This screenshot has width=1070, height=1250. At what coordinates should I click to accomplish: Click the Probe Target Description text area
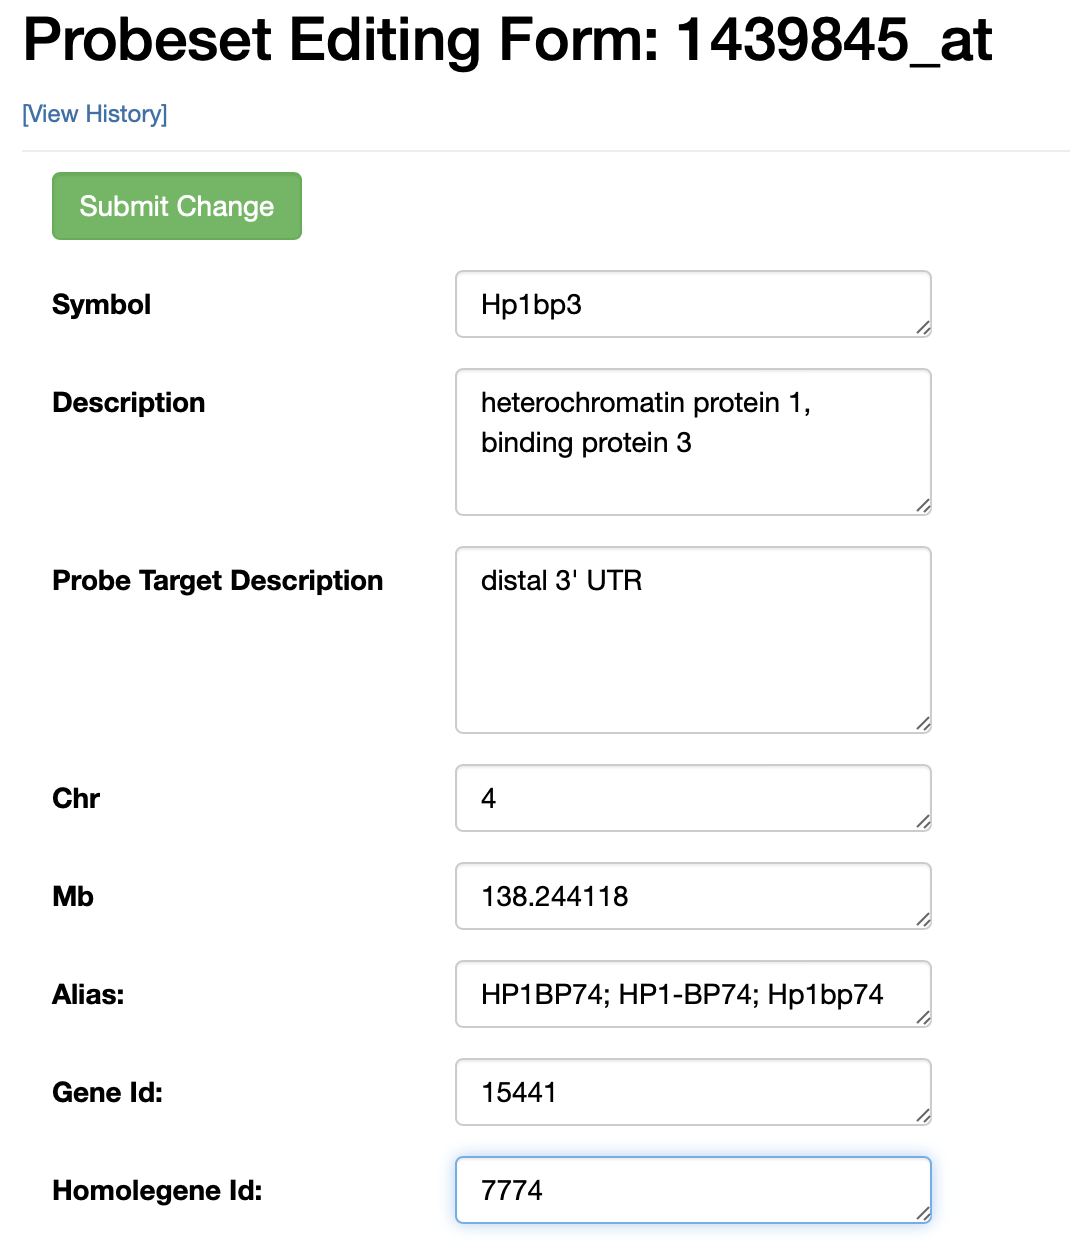click(x=692, y=640)
